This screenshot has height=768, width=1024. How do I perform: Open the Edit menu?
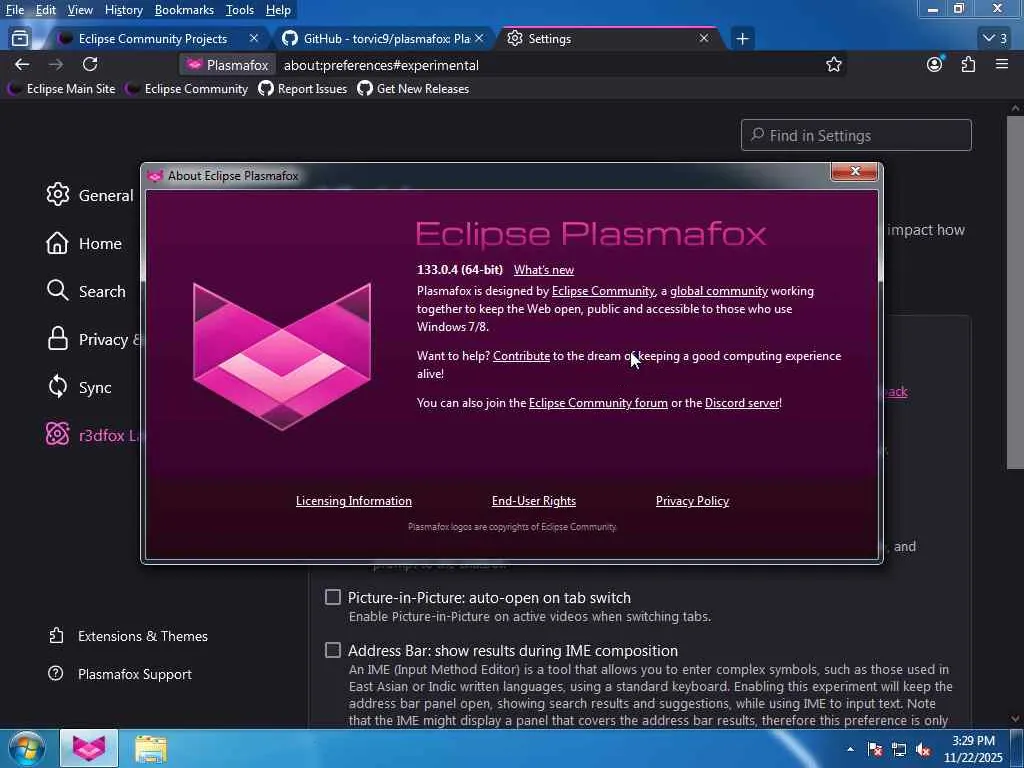point(45,10)
